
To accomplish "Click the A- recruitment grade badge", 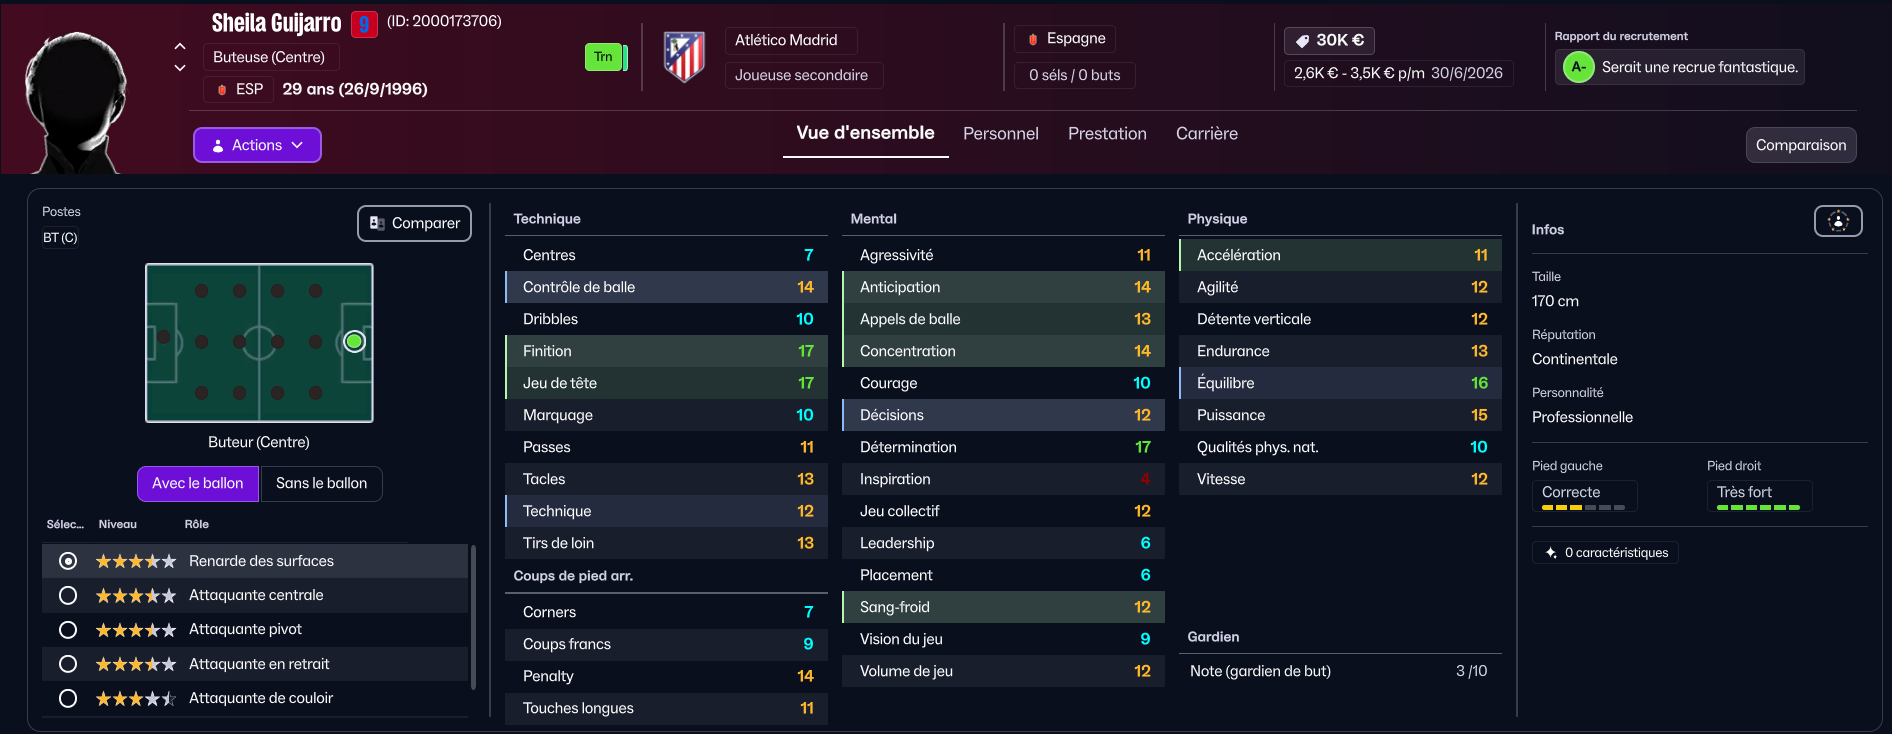I will click(1578, 67).
